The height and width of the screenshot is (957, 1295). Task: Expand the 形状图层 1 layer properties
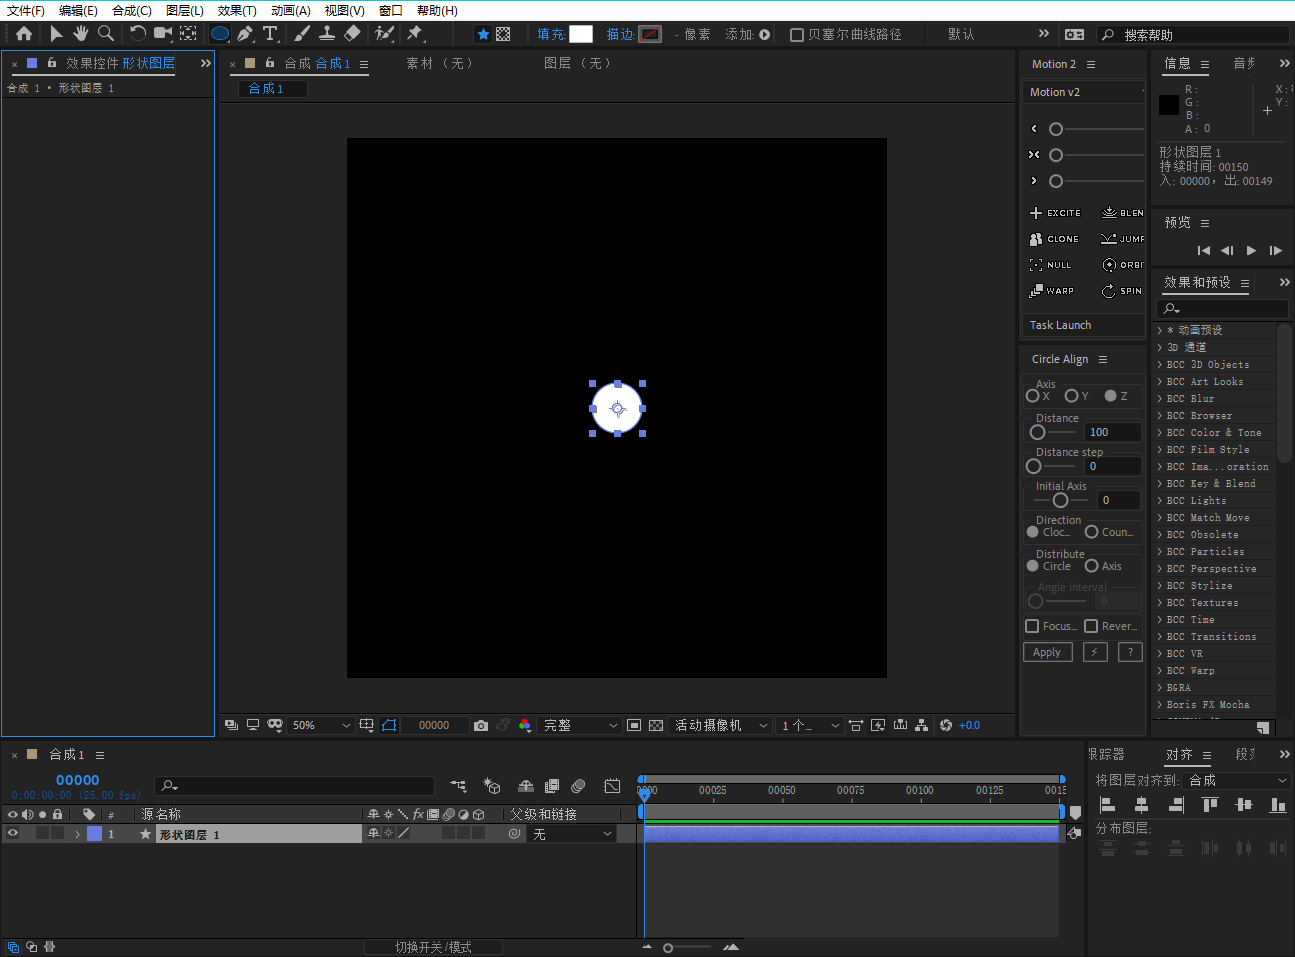coord(77,833)
